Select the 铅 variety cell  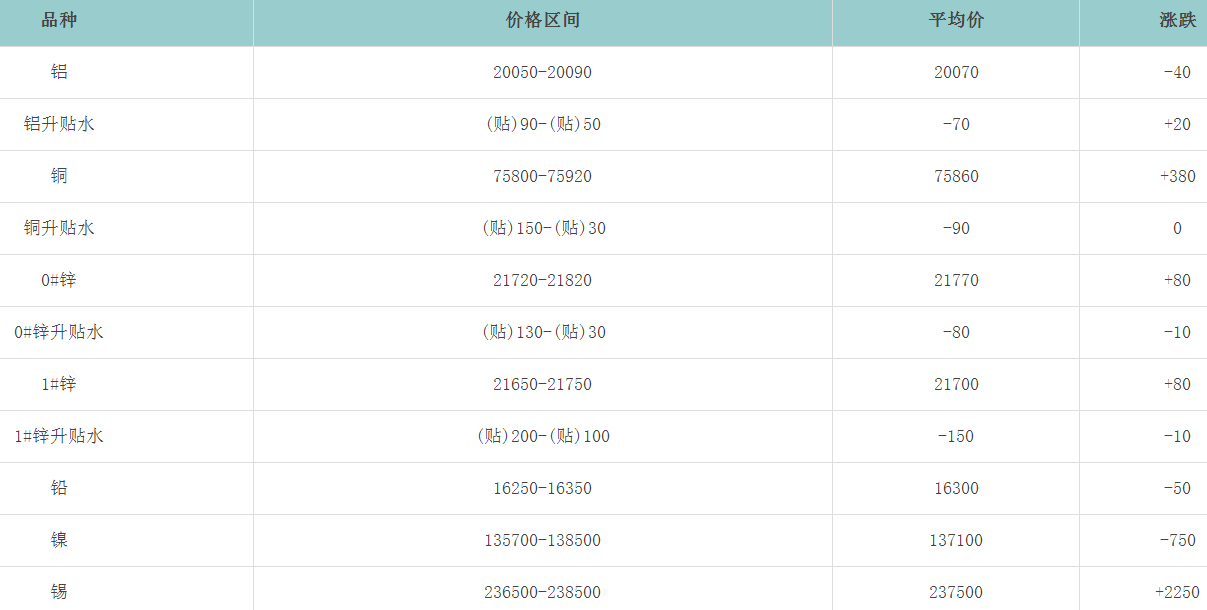59,488
